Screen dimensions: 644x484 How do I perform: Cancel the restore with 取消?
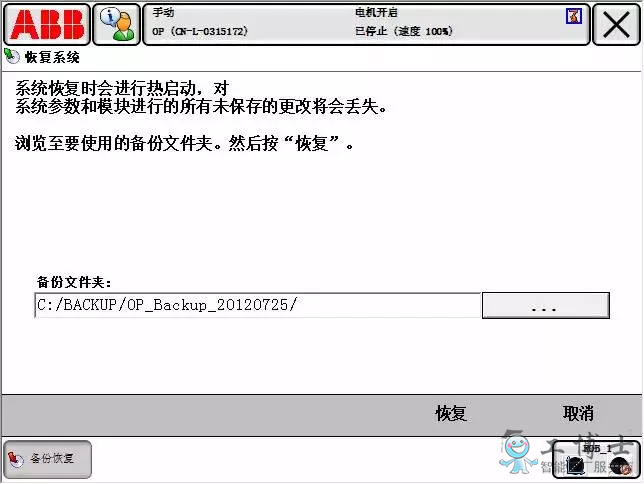[578, 413]
